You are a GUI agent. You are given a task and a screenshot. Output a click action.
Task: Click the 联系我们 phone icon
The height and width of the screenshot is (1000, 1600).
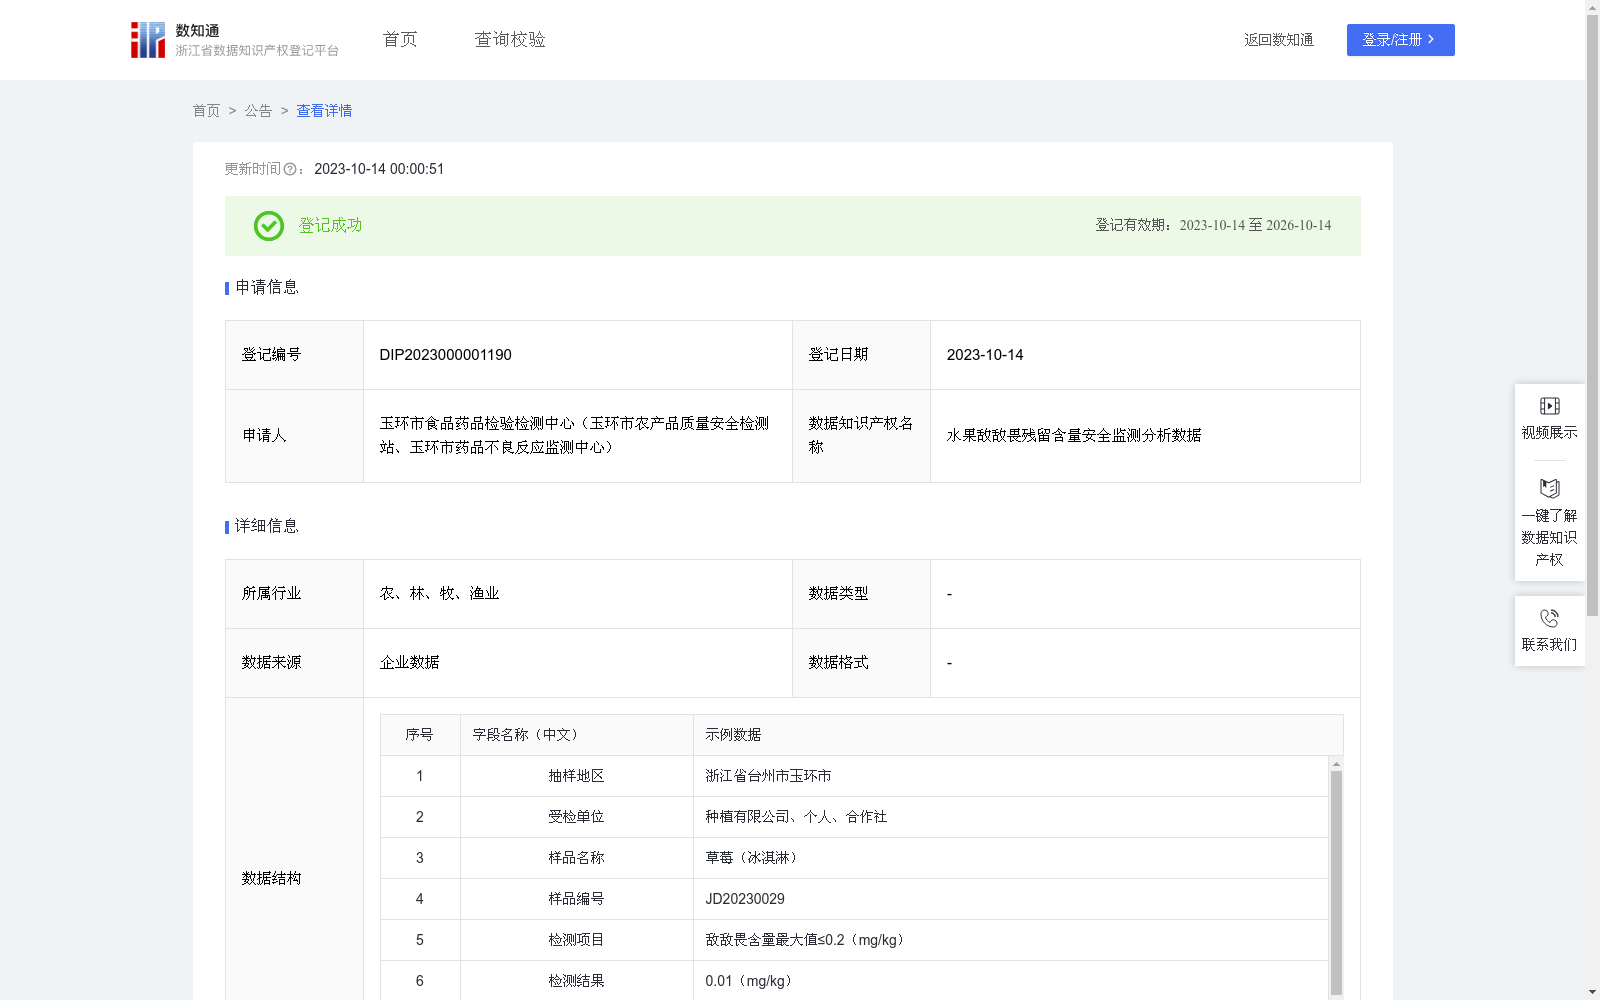click(x=1549, y=619)
